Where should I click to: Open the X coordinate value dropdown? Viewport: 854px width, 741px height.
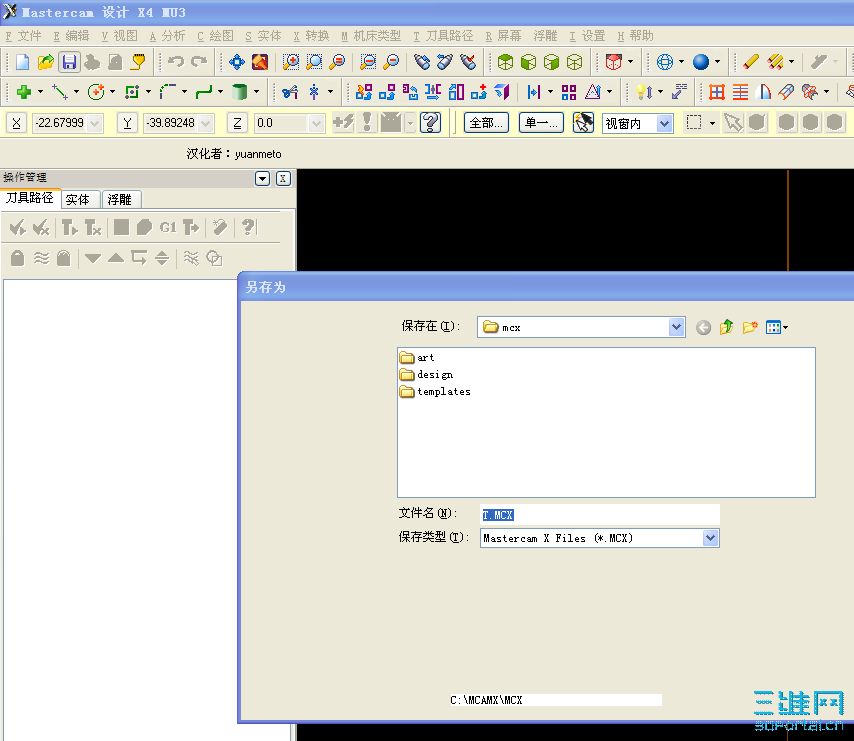[95, 124]
